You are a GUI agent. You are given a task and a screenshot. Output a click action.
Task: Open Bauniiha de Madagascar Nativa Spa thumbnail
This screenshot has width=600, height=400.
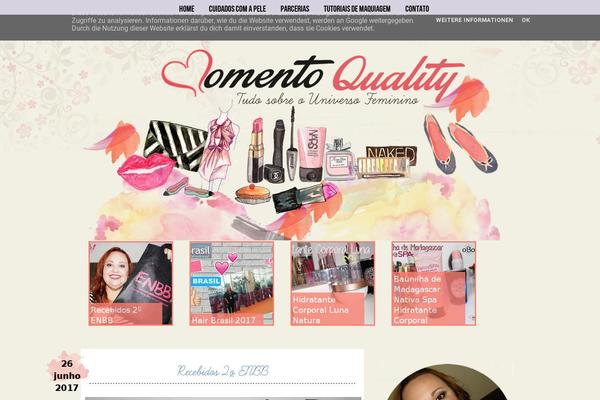[434, 283]
